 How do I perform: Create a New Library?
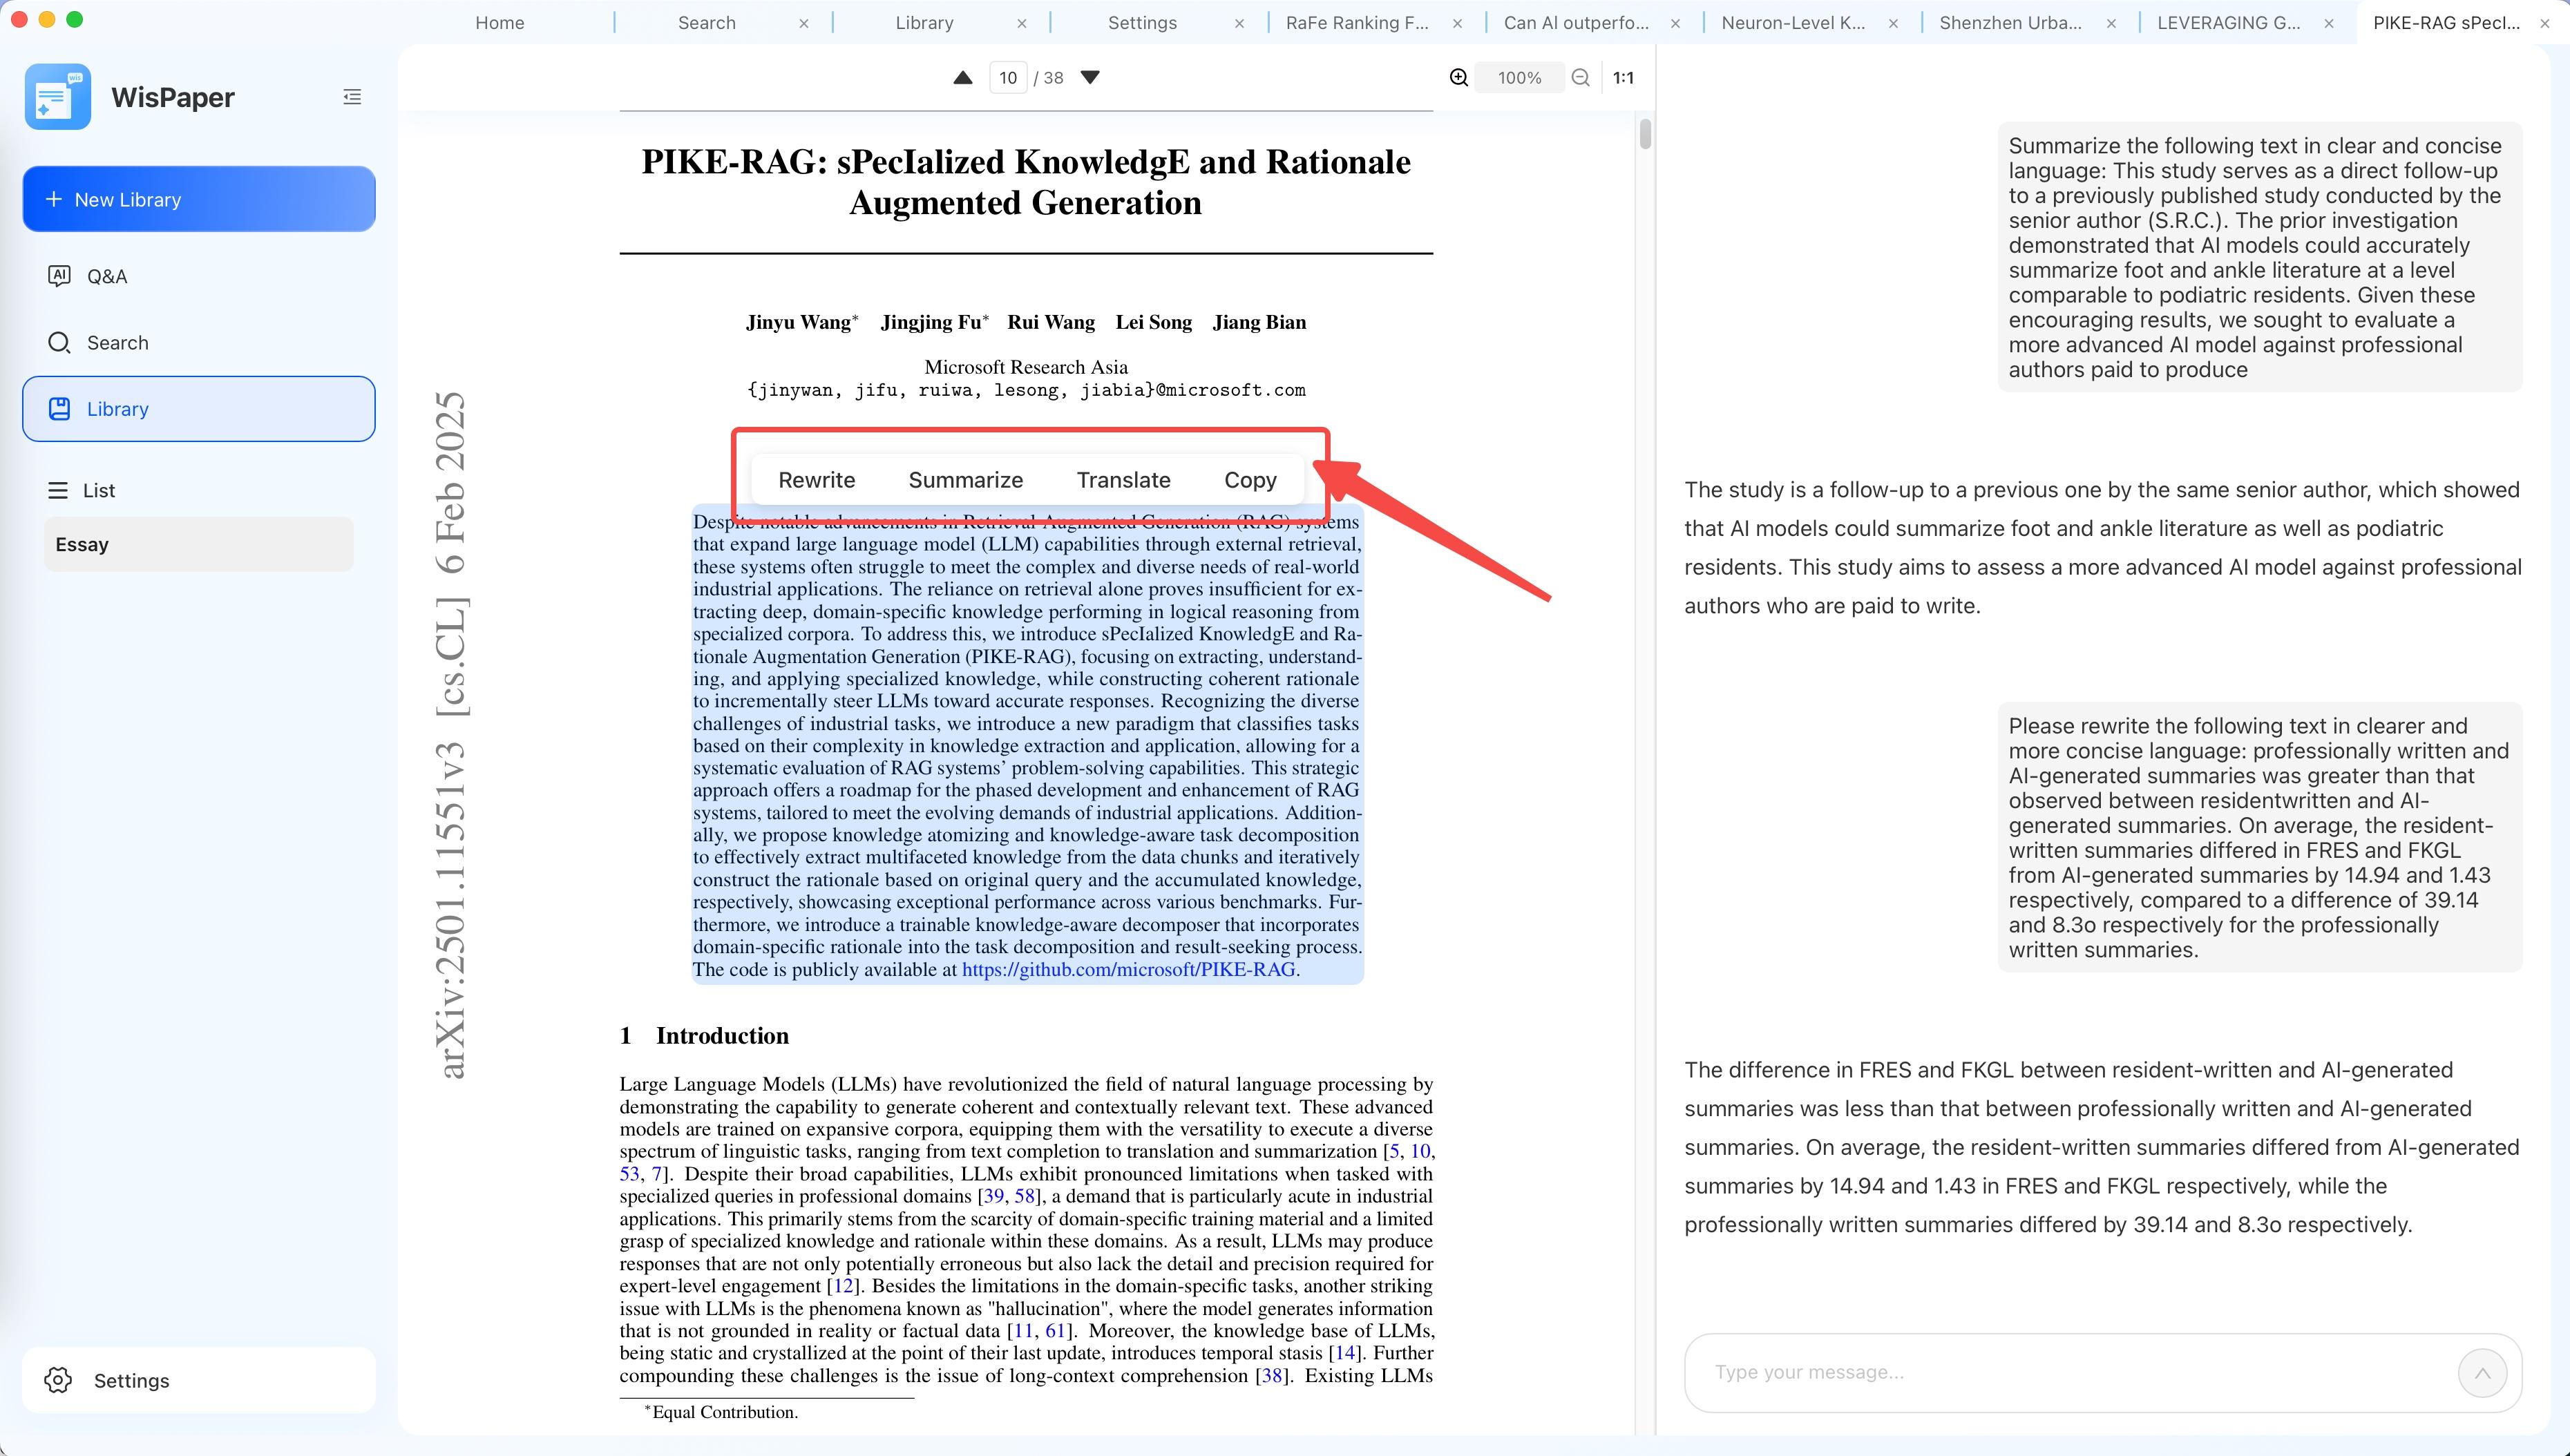point(198,199)
